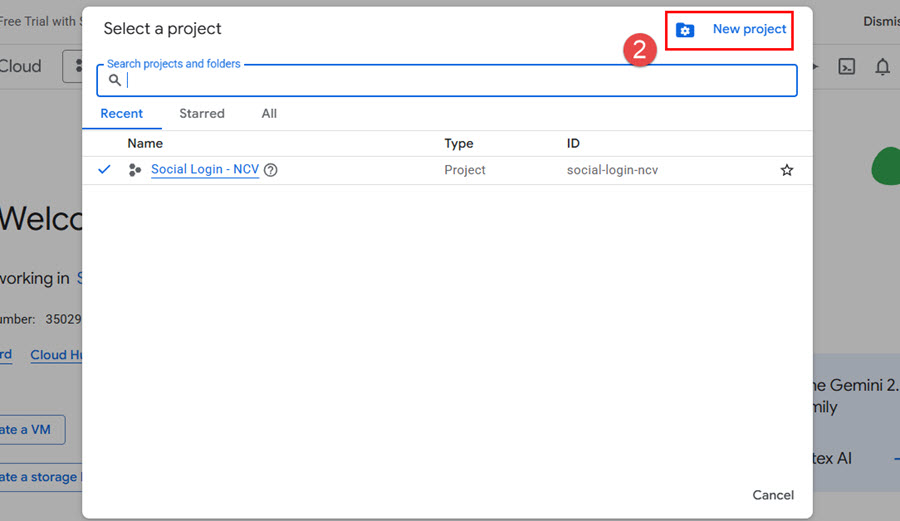This screenshot has height=521, width=900.
Task: Open help tooltip beside Social Login - NCV
Action: coord(270,170)
